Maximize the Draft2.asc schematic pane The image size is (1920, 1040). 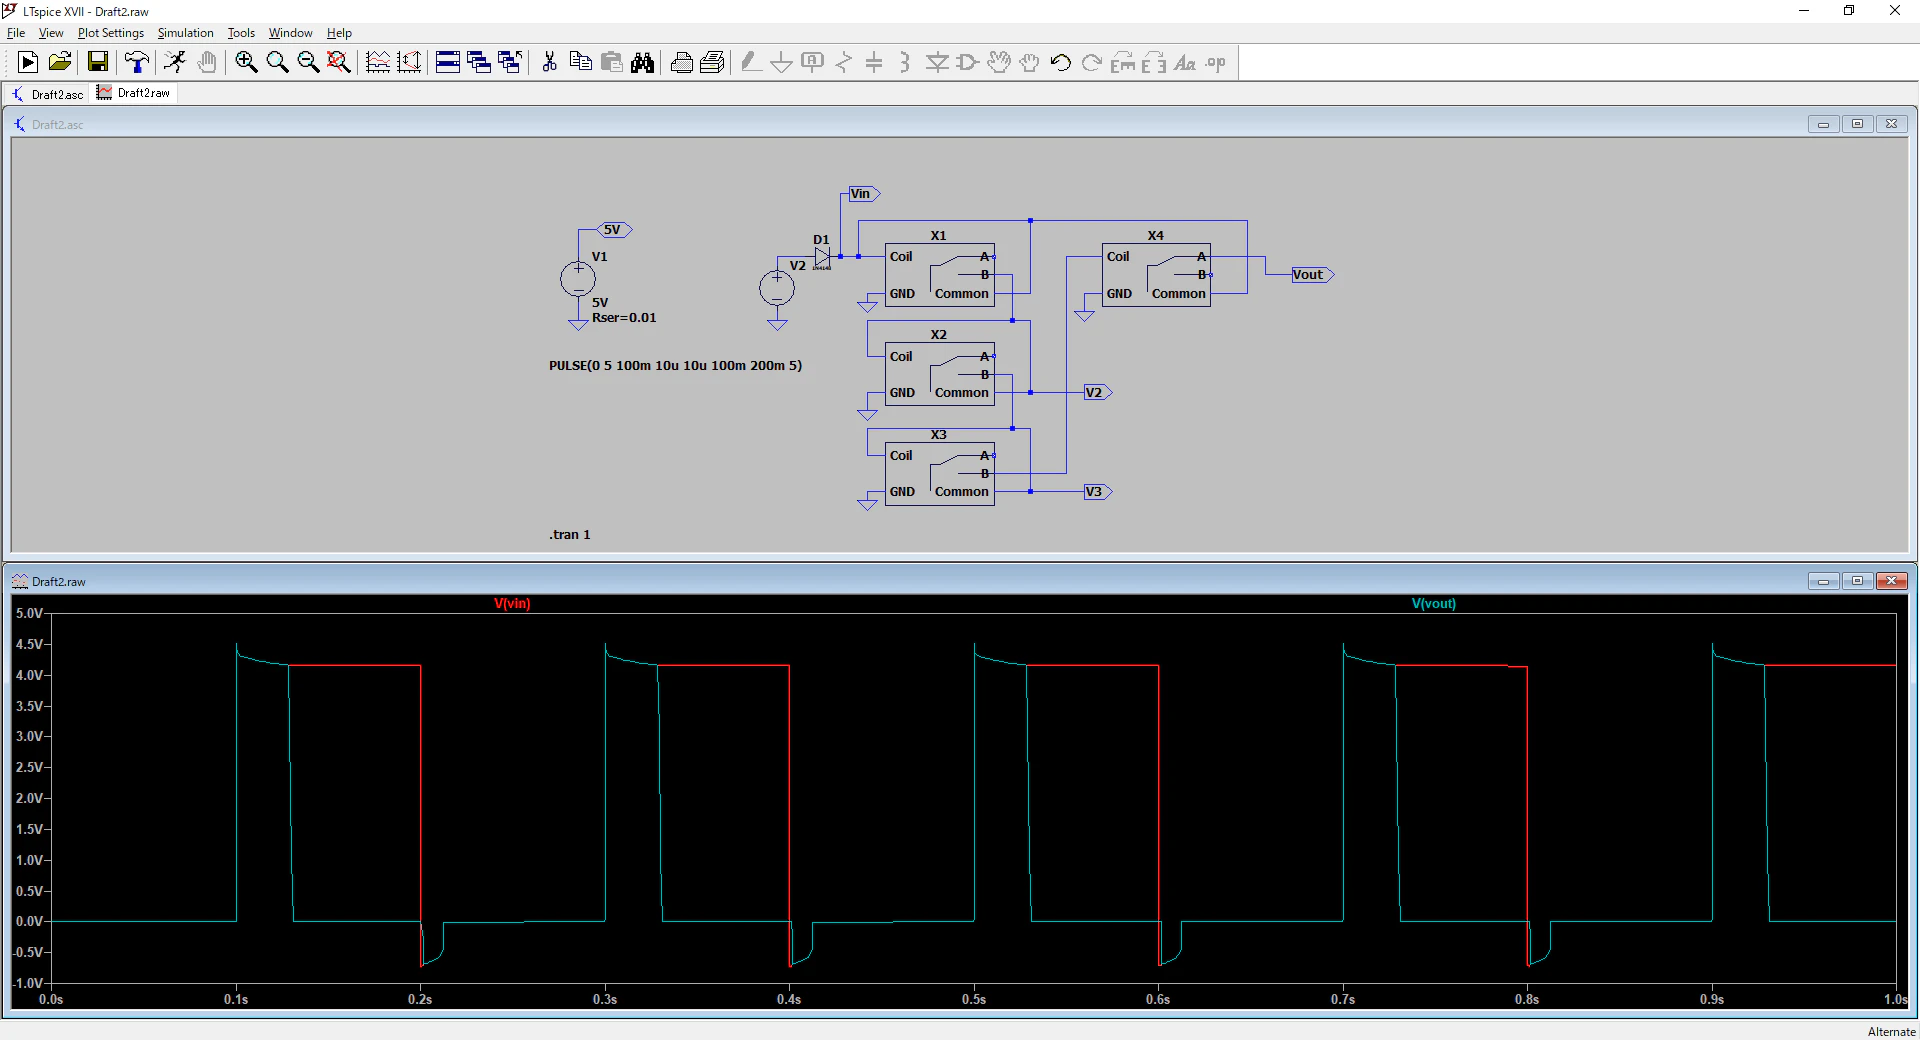click(x=1857, y=124)
